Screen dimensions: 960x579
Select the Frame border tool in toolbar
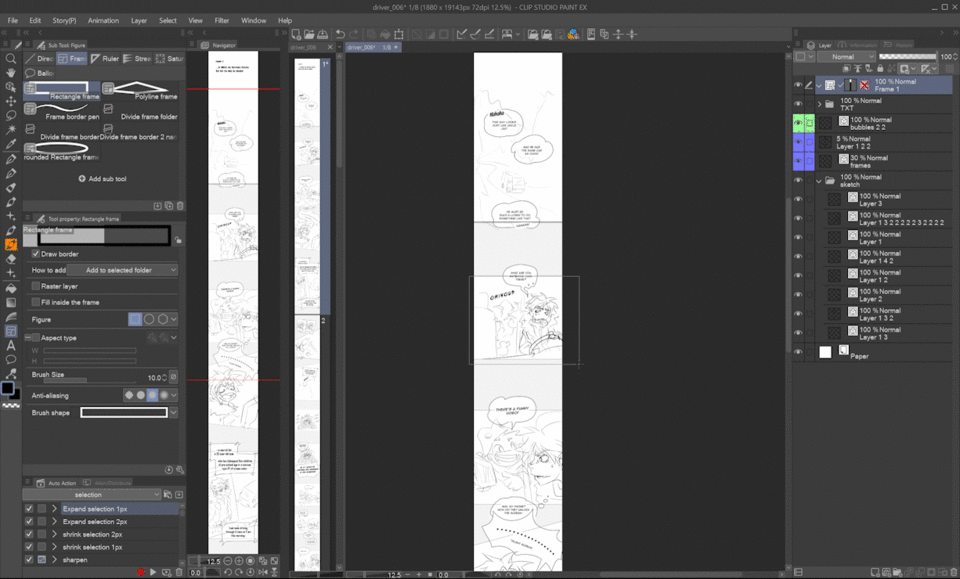tap(10, 331)
